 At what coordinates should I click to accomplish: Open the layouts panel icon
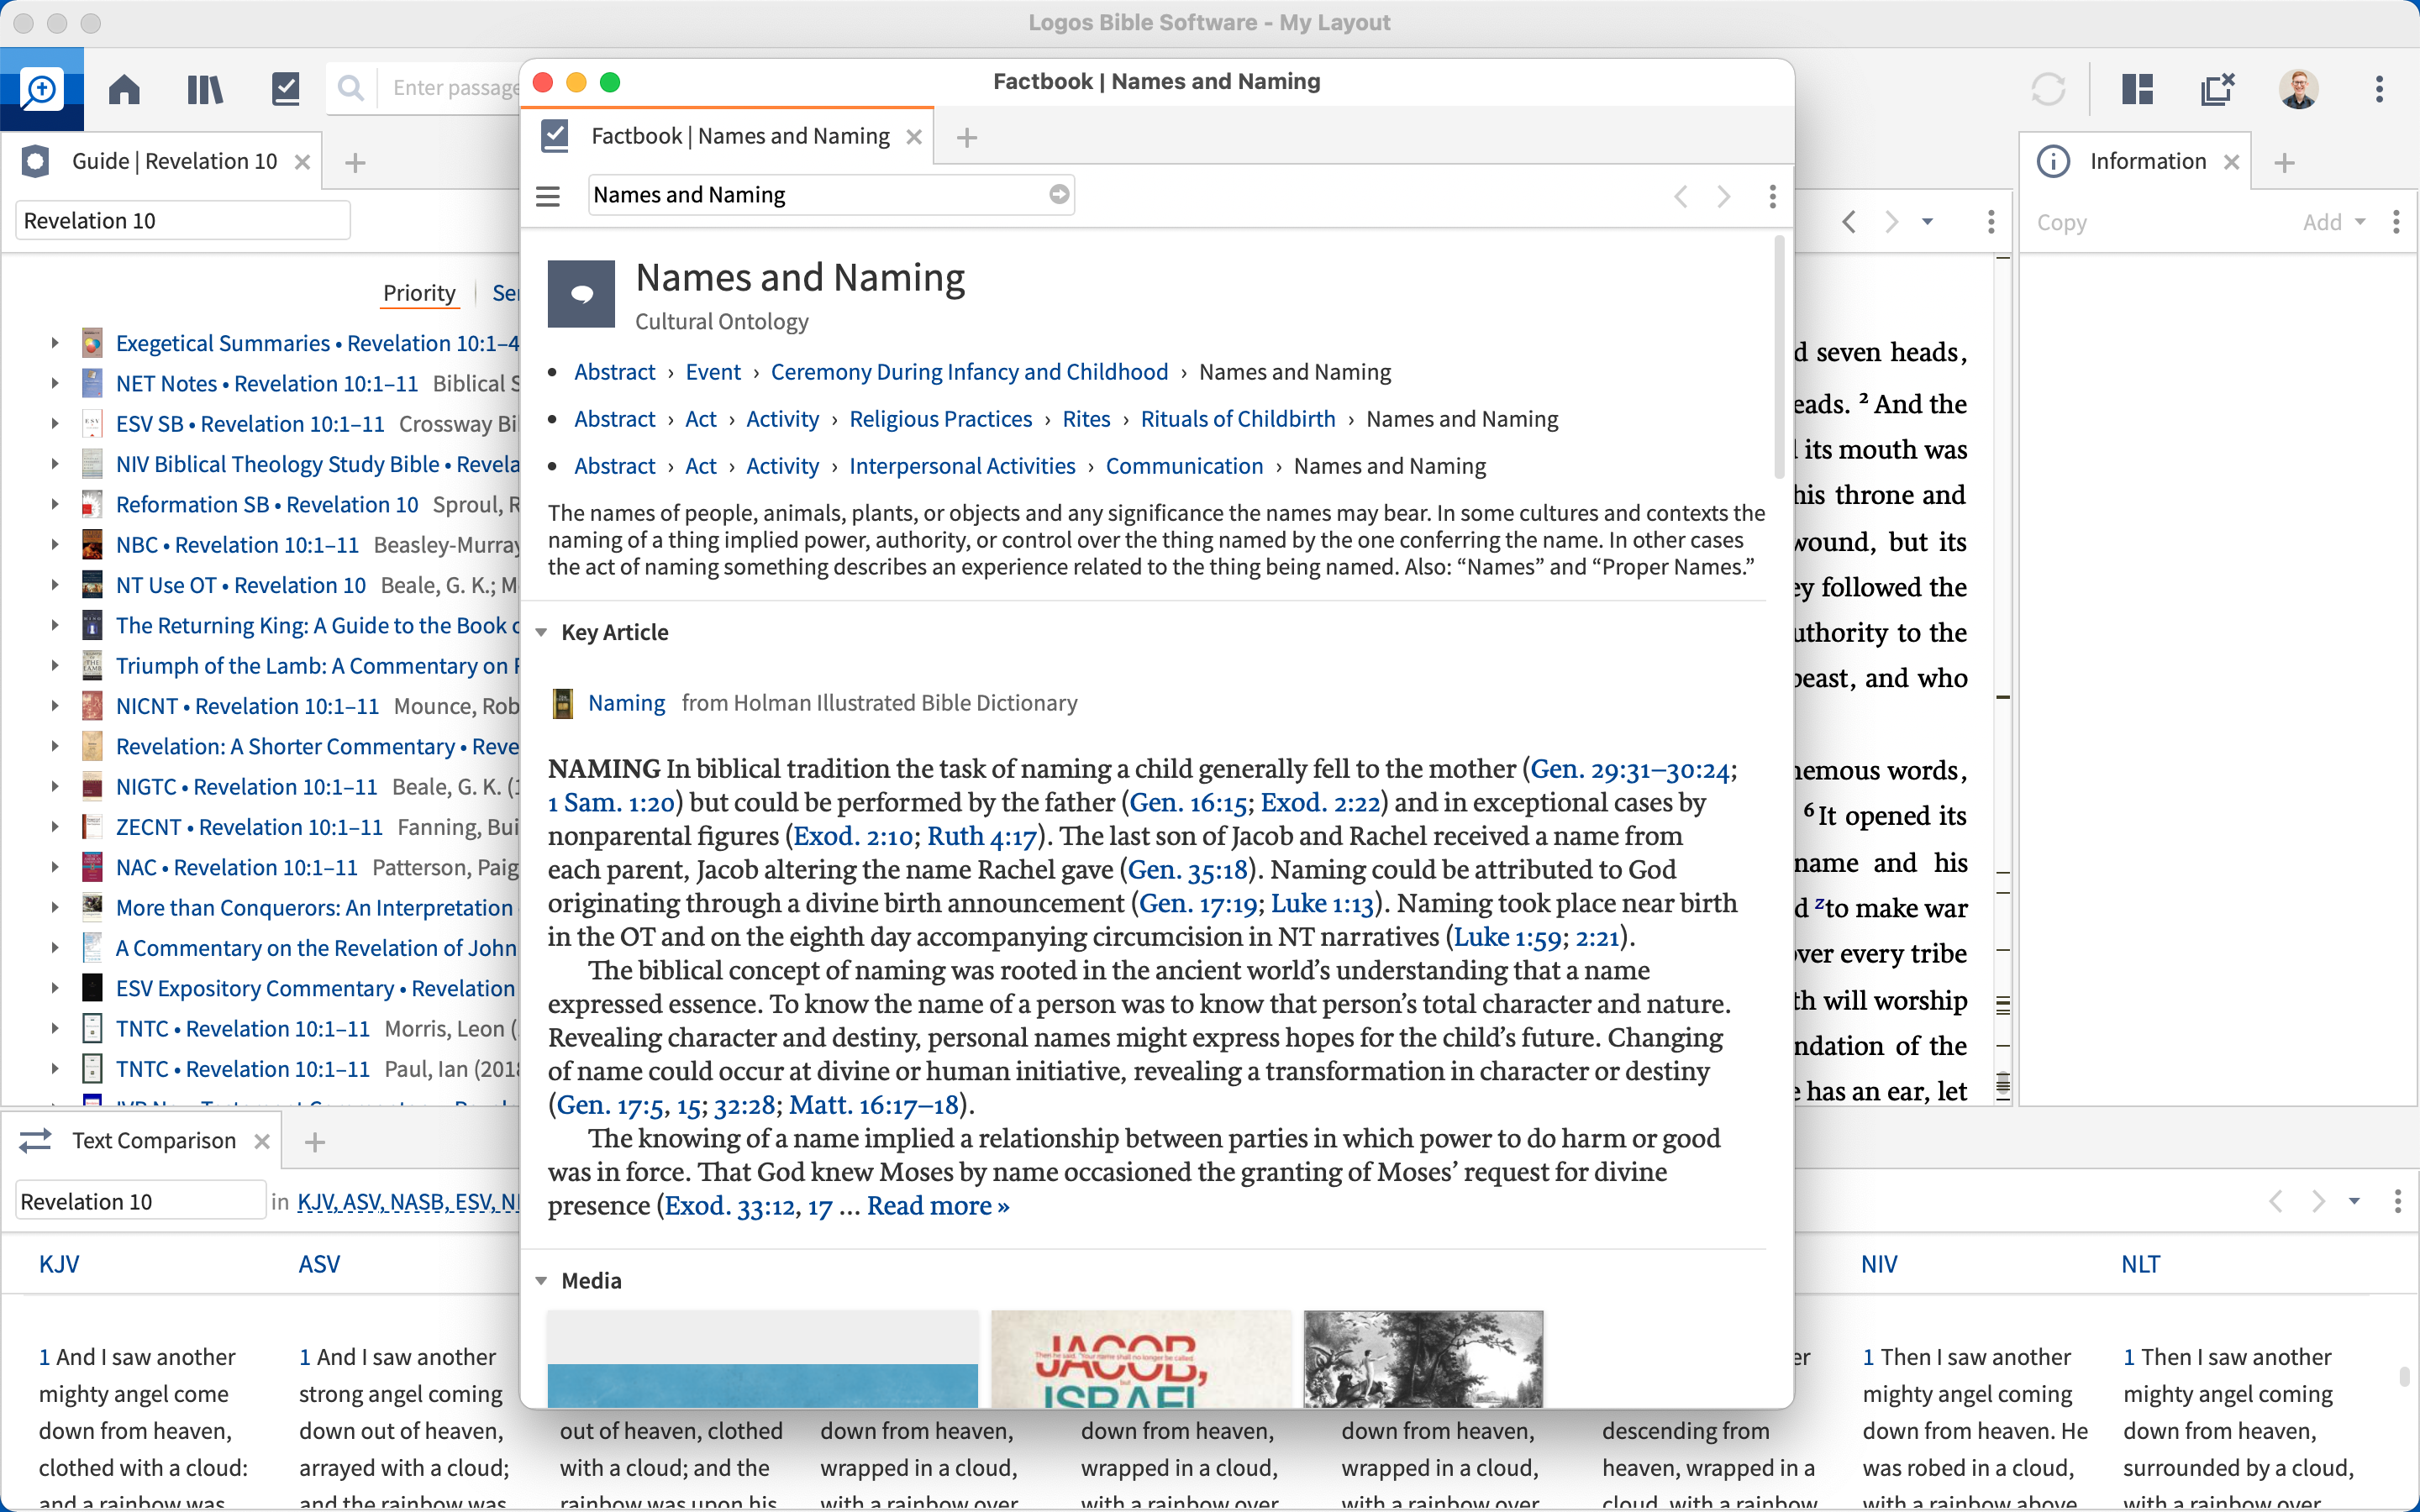(2136, 89)
